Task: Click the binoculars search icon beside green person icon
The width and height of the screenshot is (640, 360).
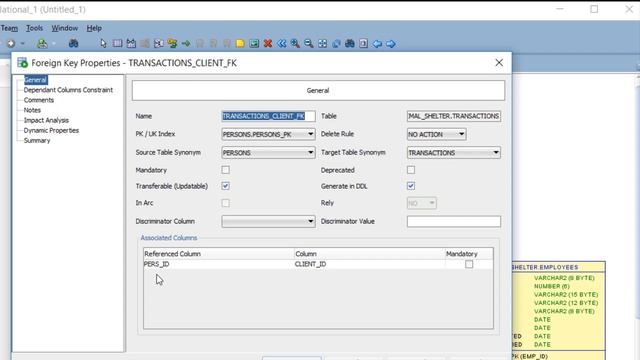Action: [x=73, y=43]
